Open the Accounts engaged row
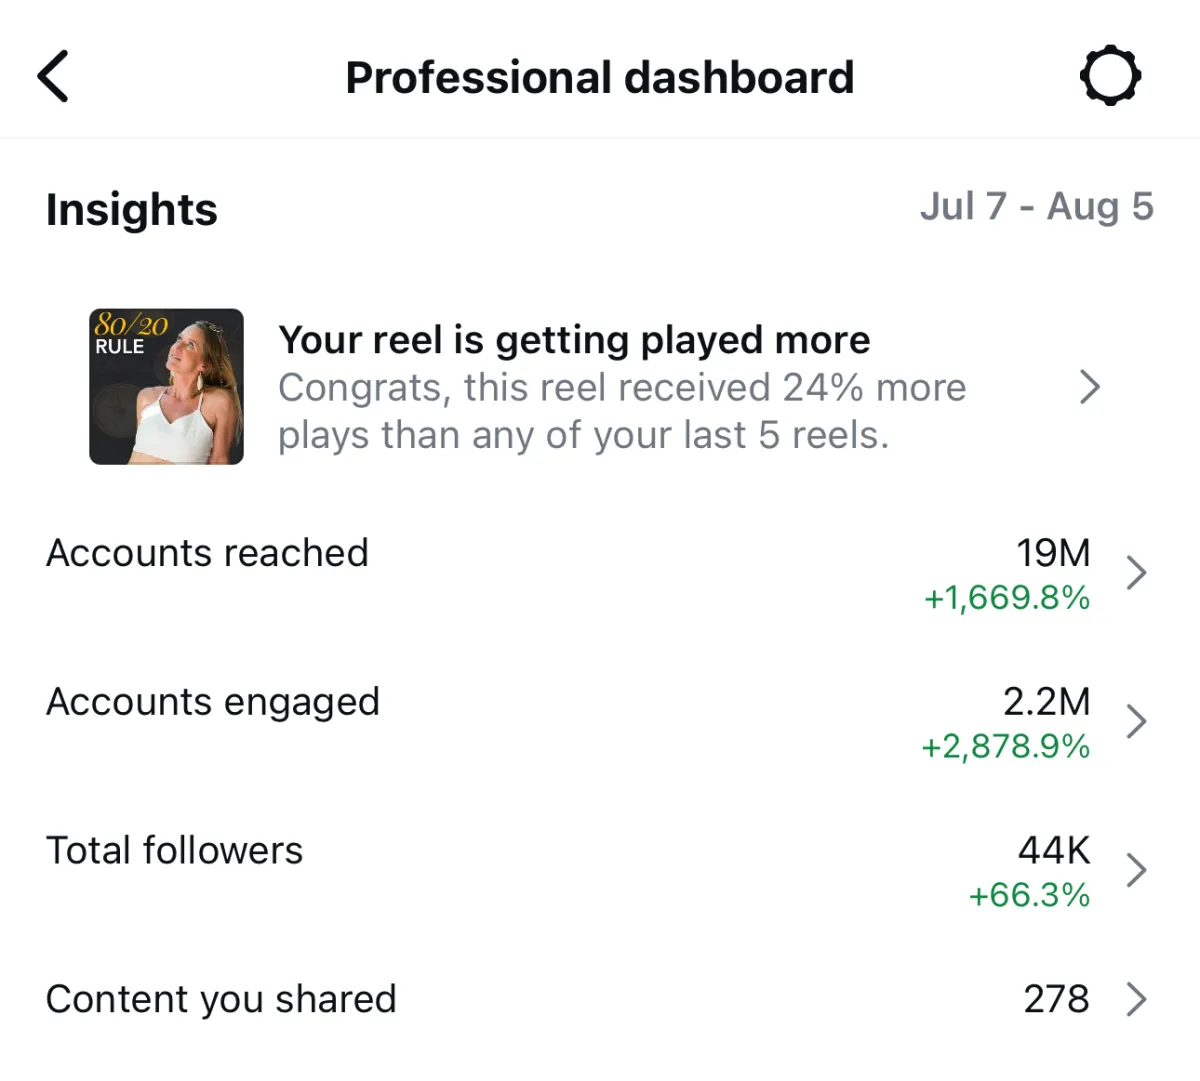 pos(600,722)
